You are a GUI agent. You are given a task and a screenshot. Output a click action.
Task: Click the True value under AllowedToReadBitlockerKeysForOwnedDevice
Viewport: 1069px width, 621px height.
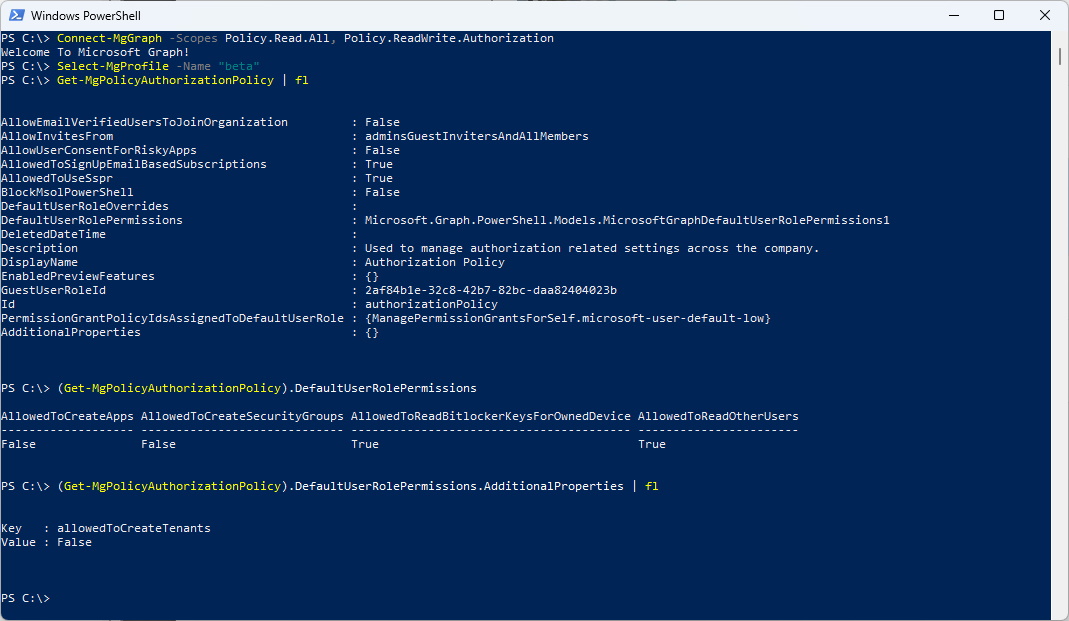(365, 444)
